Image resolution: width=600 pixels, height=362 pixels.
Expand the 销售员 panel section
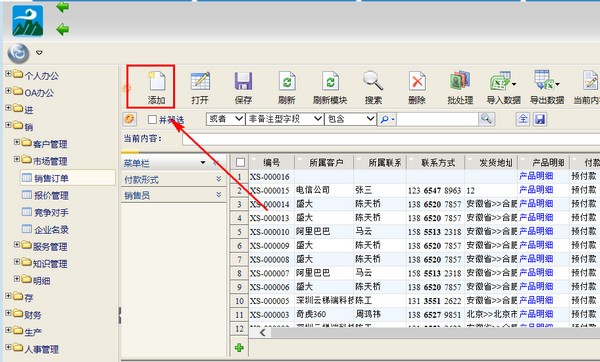(x=218, y=195)
